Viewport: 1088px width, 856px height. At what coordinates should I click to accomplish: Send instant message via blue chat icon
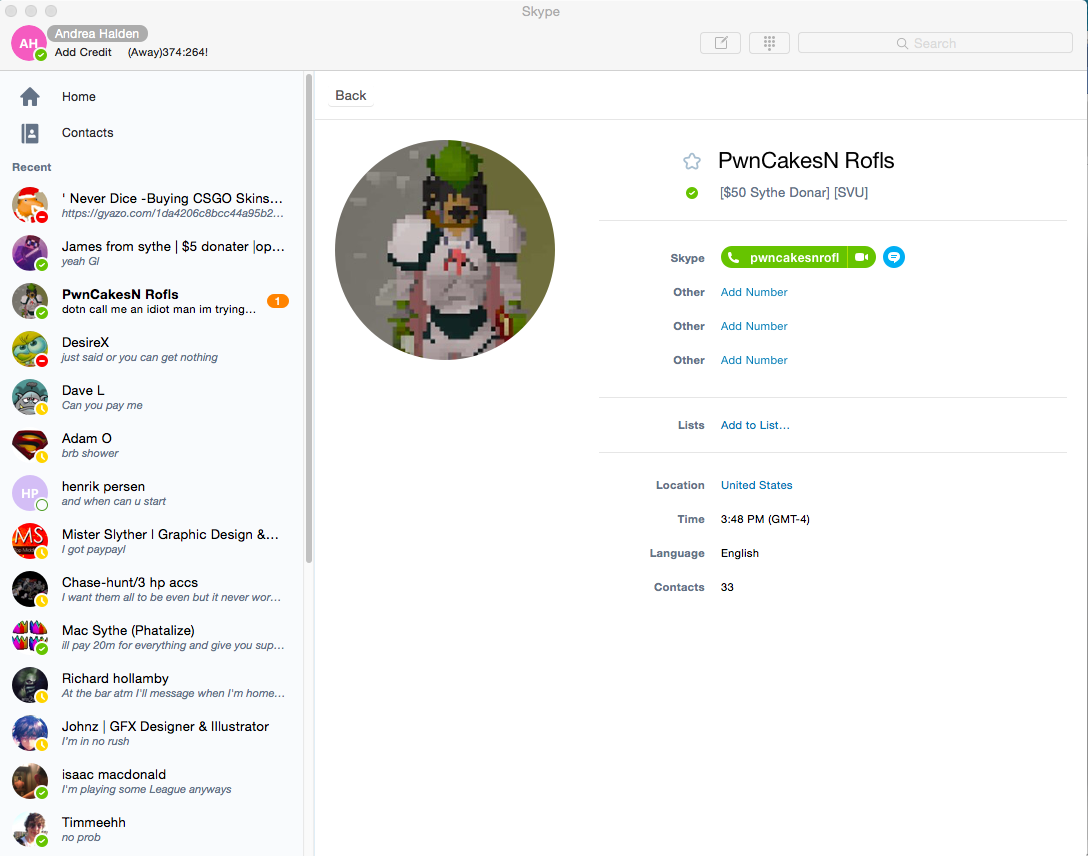tap(894, 257)
